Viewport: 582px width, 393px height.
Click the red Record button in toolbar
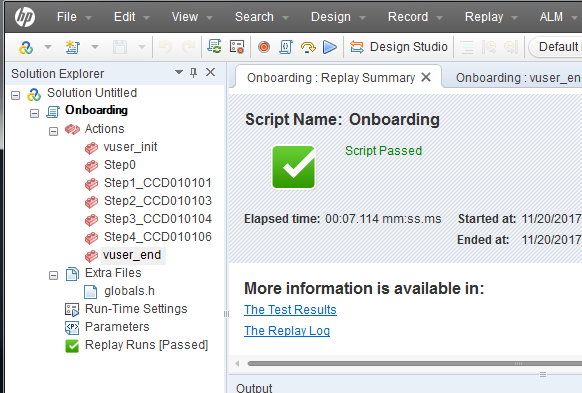click(x=264, y=47)
